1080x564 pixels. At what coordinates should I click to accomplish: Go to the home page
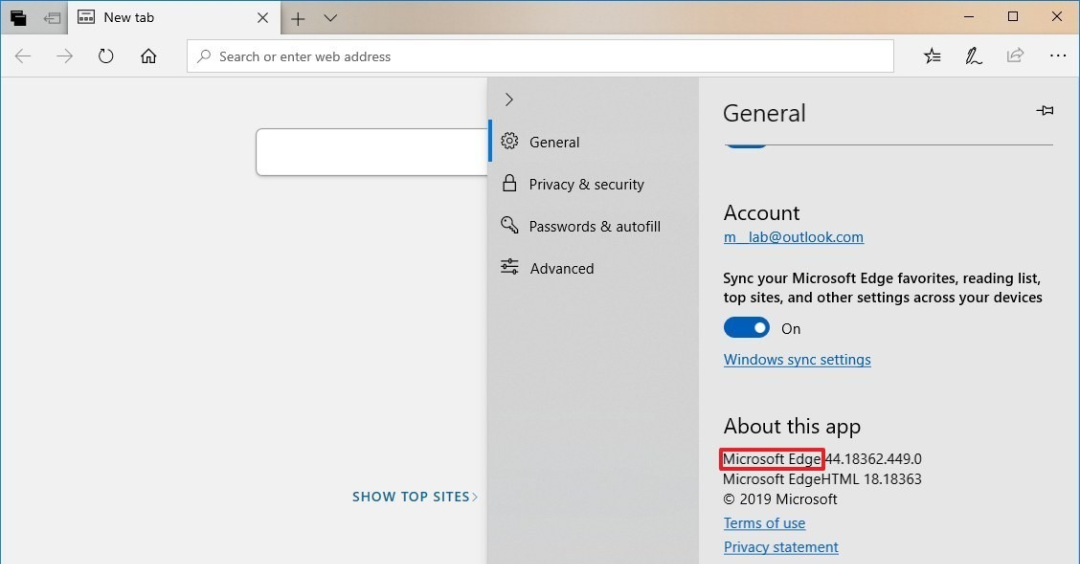[x=148, y=56]
